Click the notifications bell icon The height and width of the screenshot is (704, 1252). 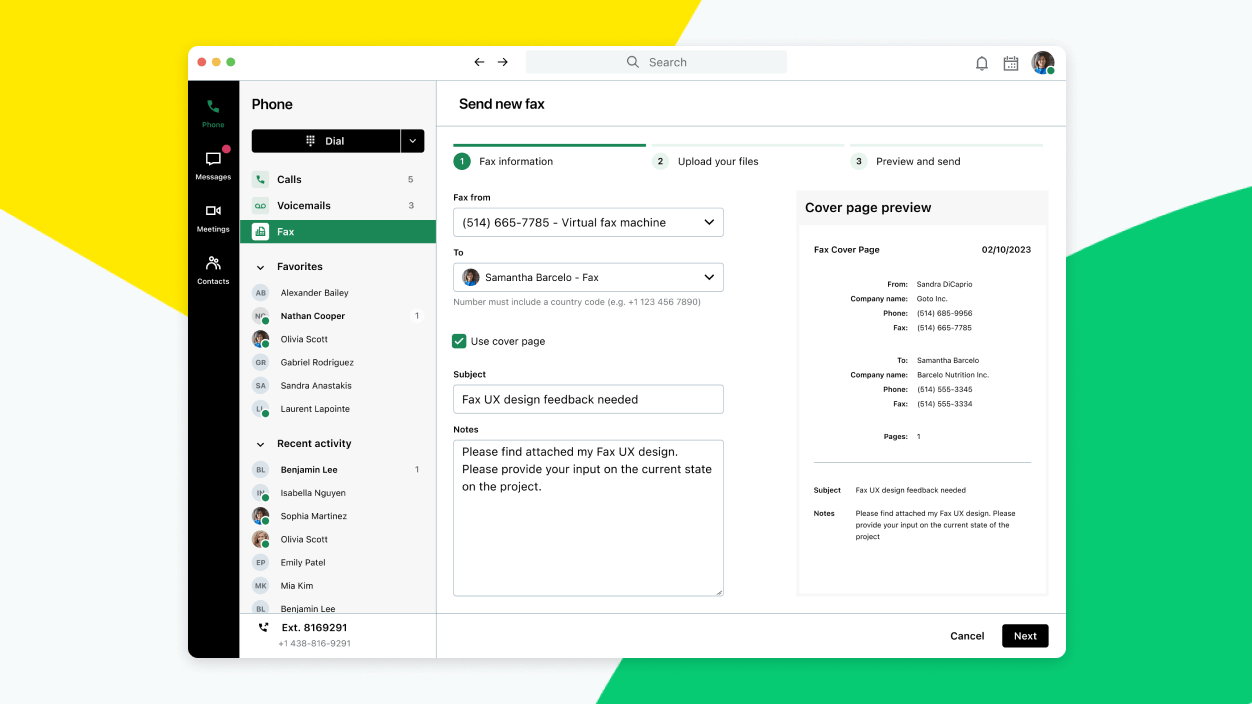pos(982,63)
